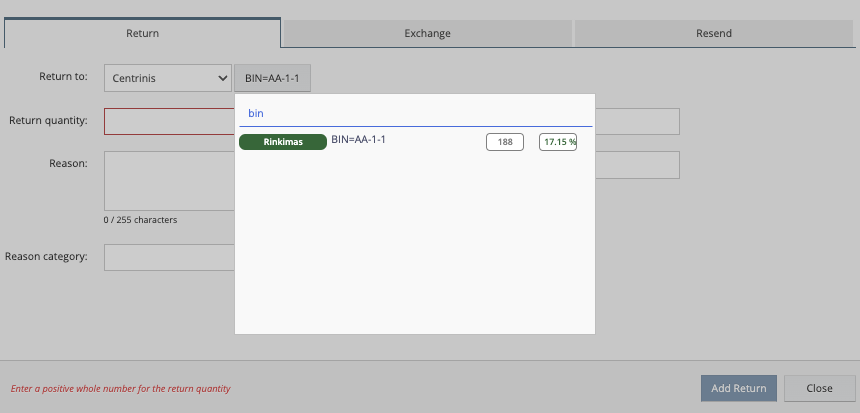
Task: Focus the bin search field in popup
Action: 414,114
